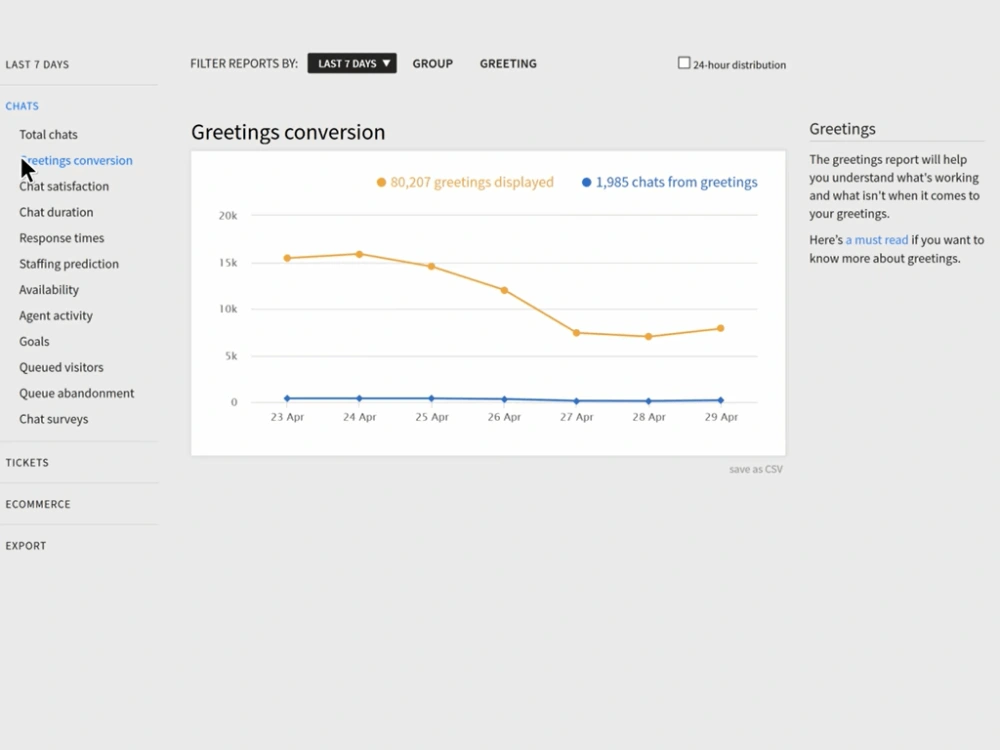The image size is (1000, 750).
Task: Toggle the blue chats from greetings legend dot
Action: tap(587, 182)
